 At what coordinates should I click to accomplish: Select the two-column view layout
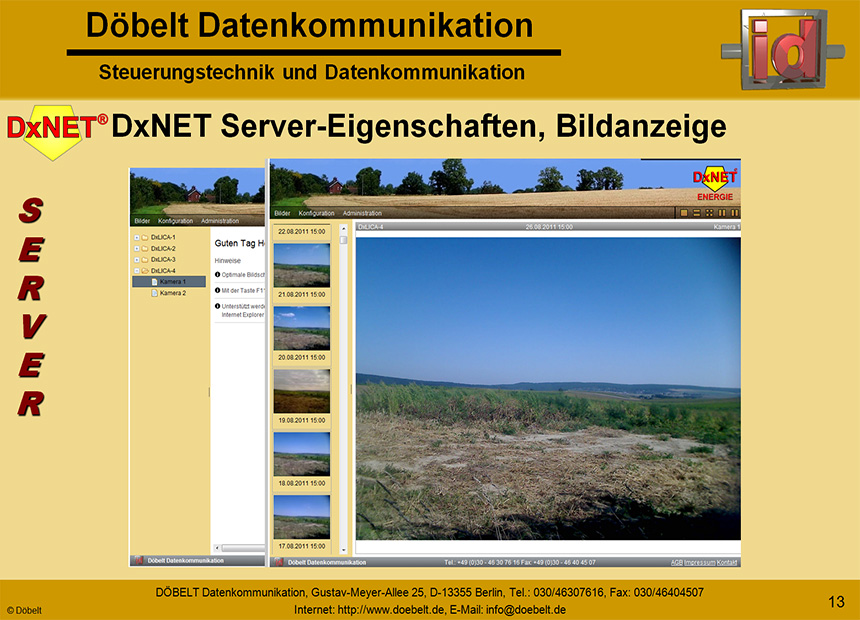click(x=722, y=213)
